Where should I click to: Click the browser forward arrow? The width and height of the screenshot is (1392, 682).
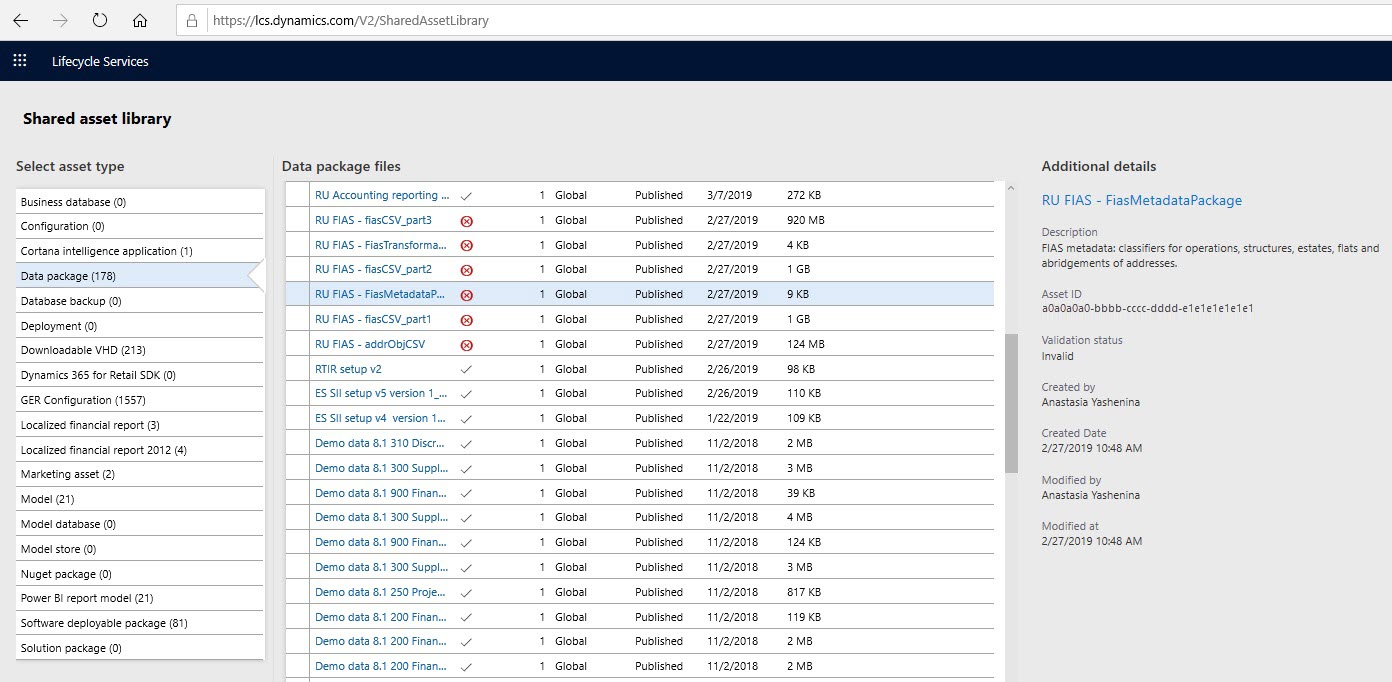click(x=60, y=20)
